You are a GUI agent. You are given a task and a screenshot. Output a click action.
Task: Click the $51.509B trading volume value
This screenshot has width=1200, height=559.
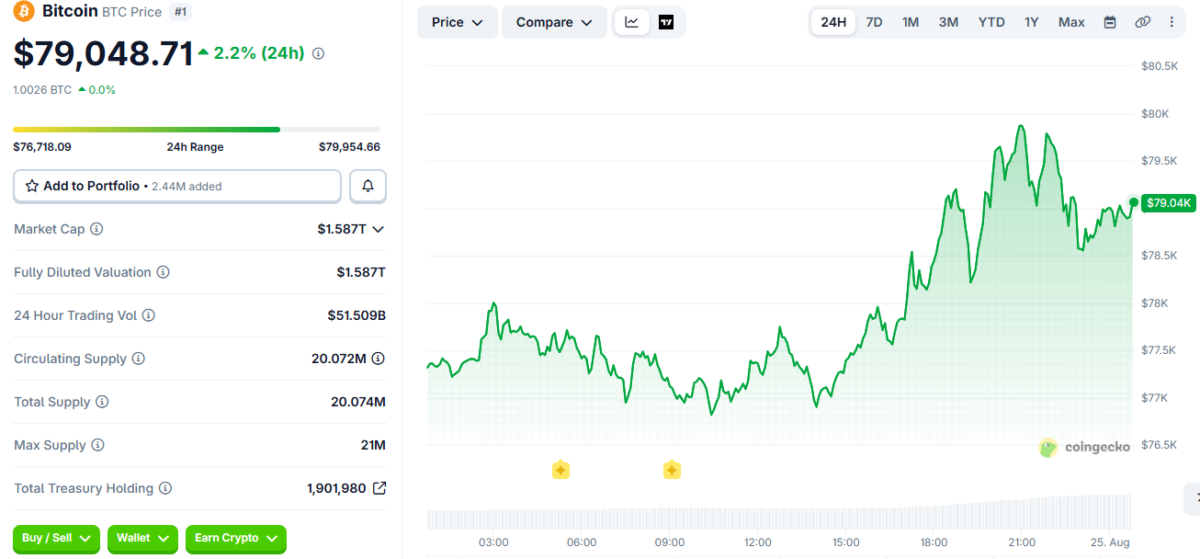(x=356, y=315)
